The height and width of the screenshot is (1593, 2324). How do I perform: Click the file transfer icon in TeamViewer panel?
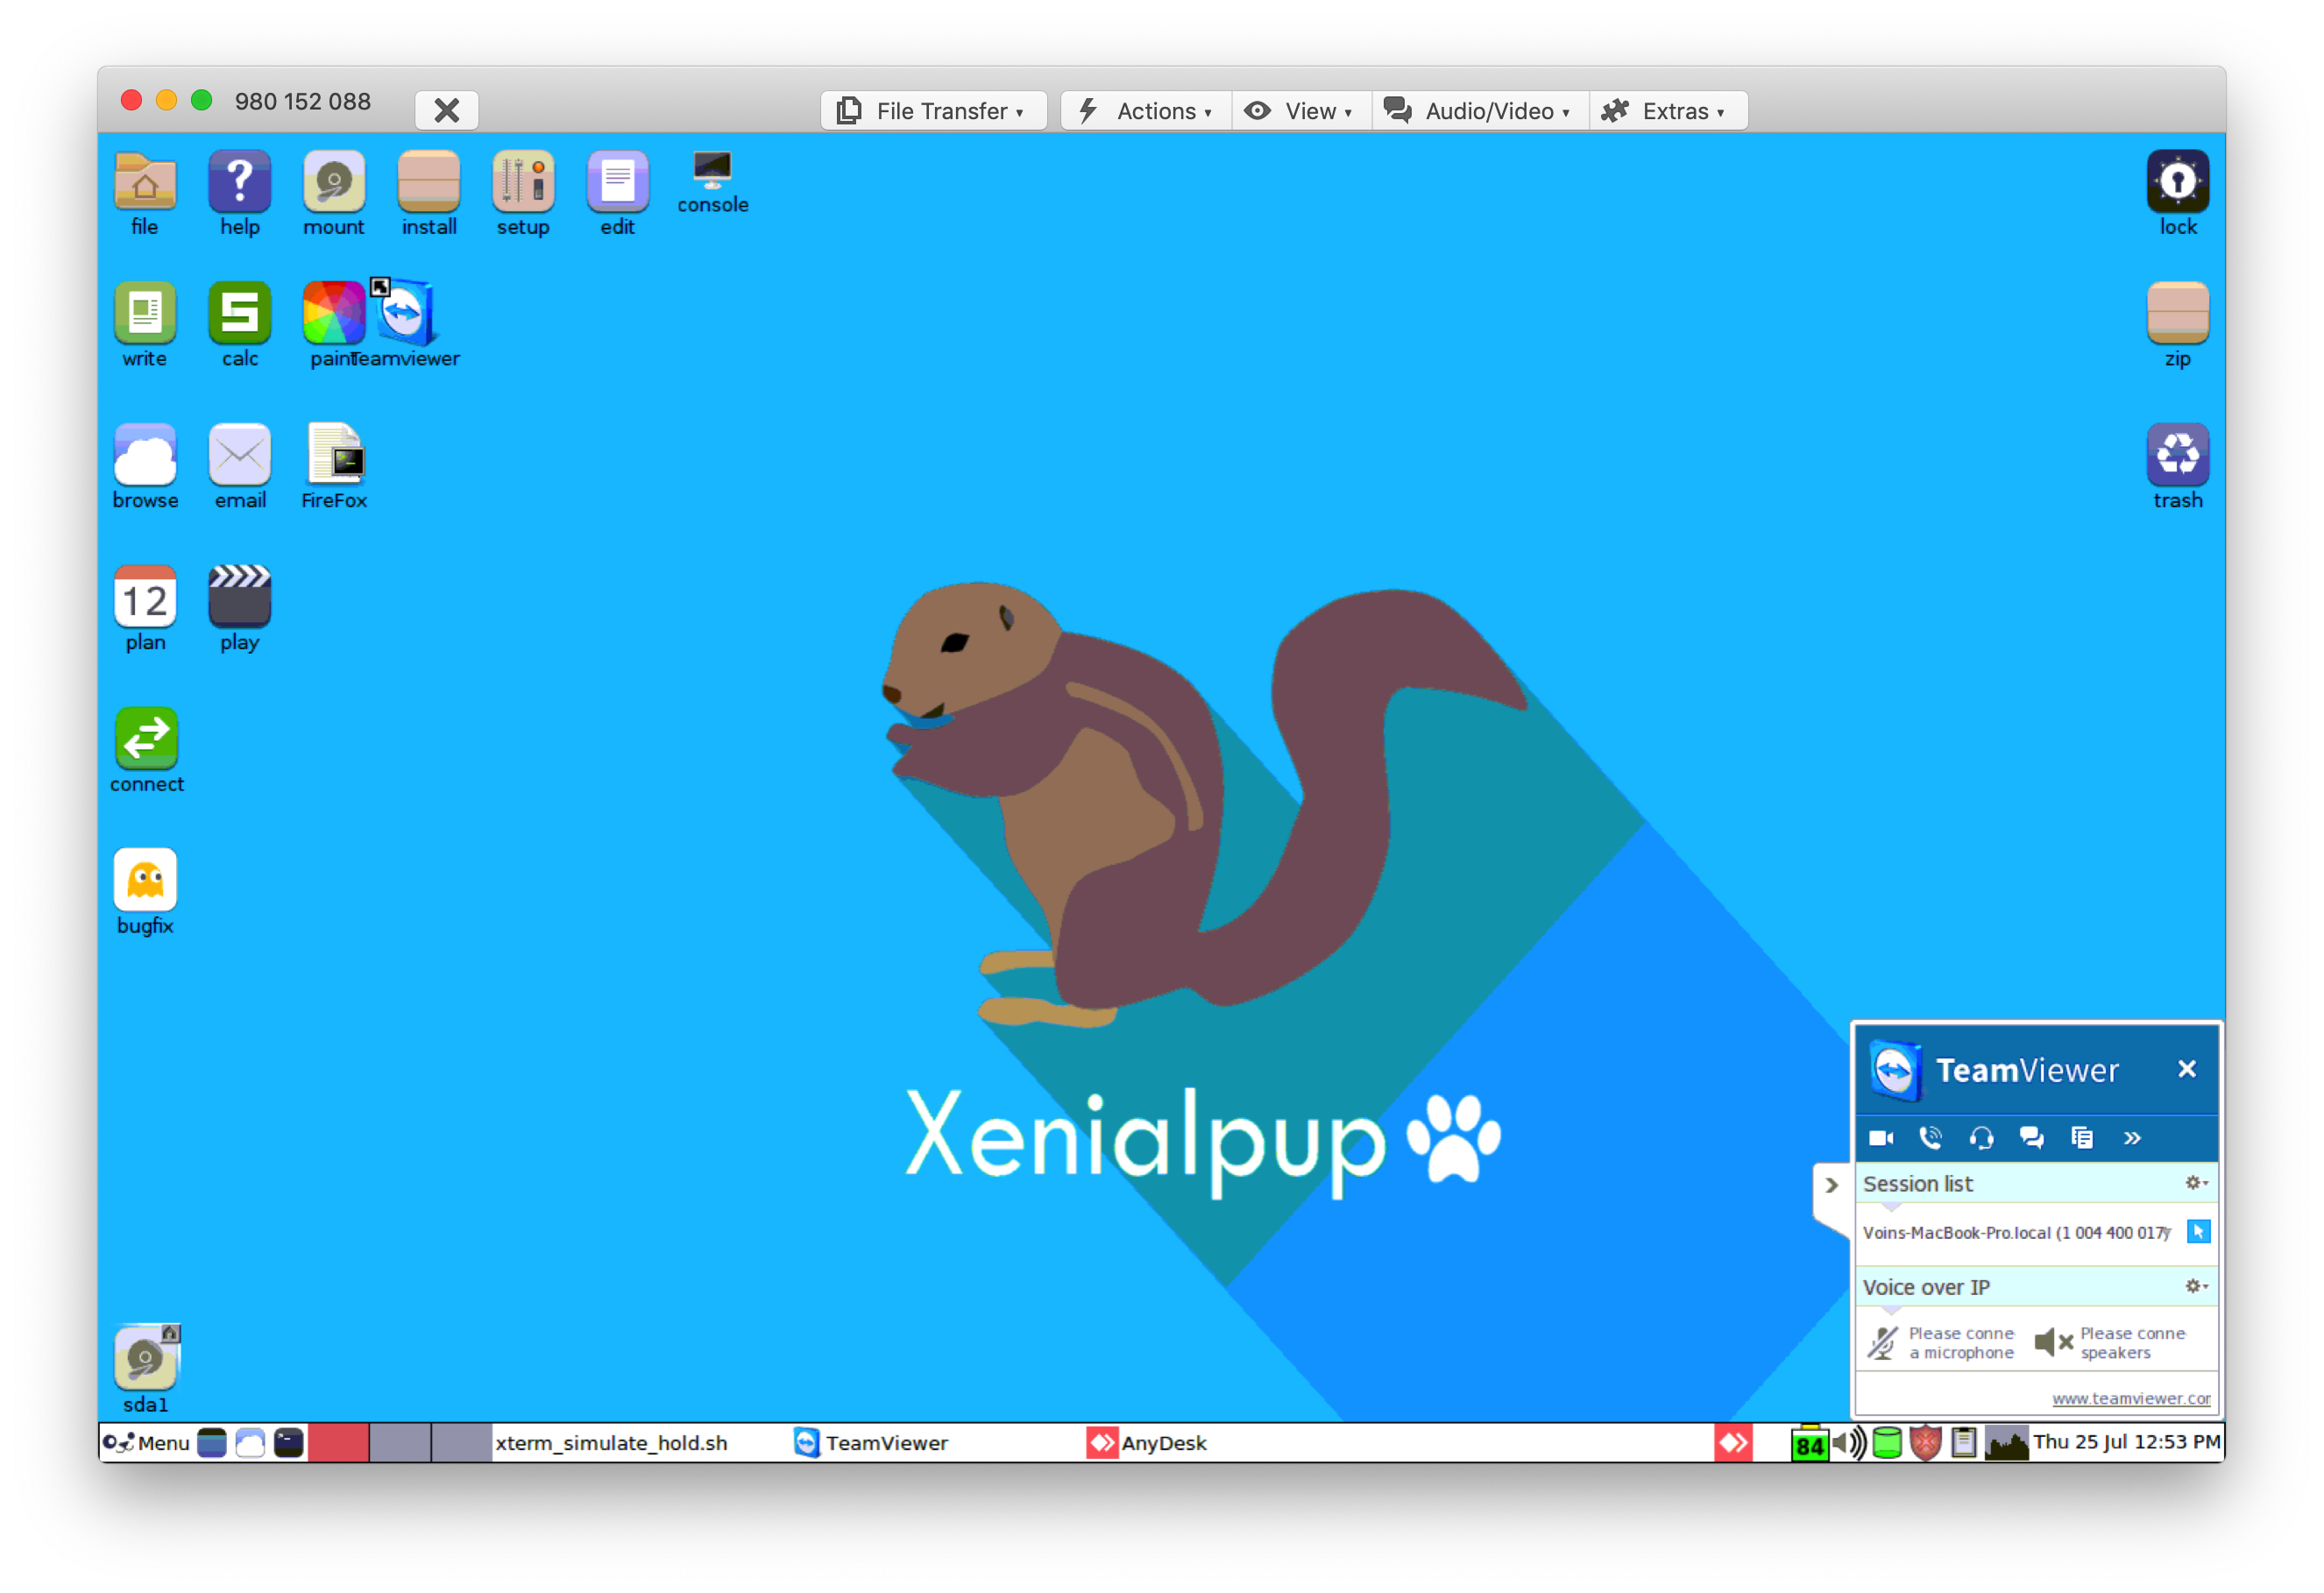pos(2083,1138)
